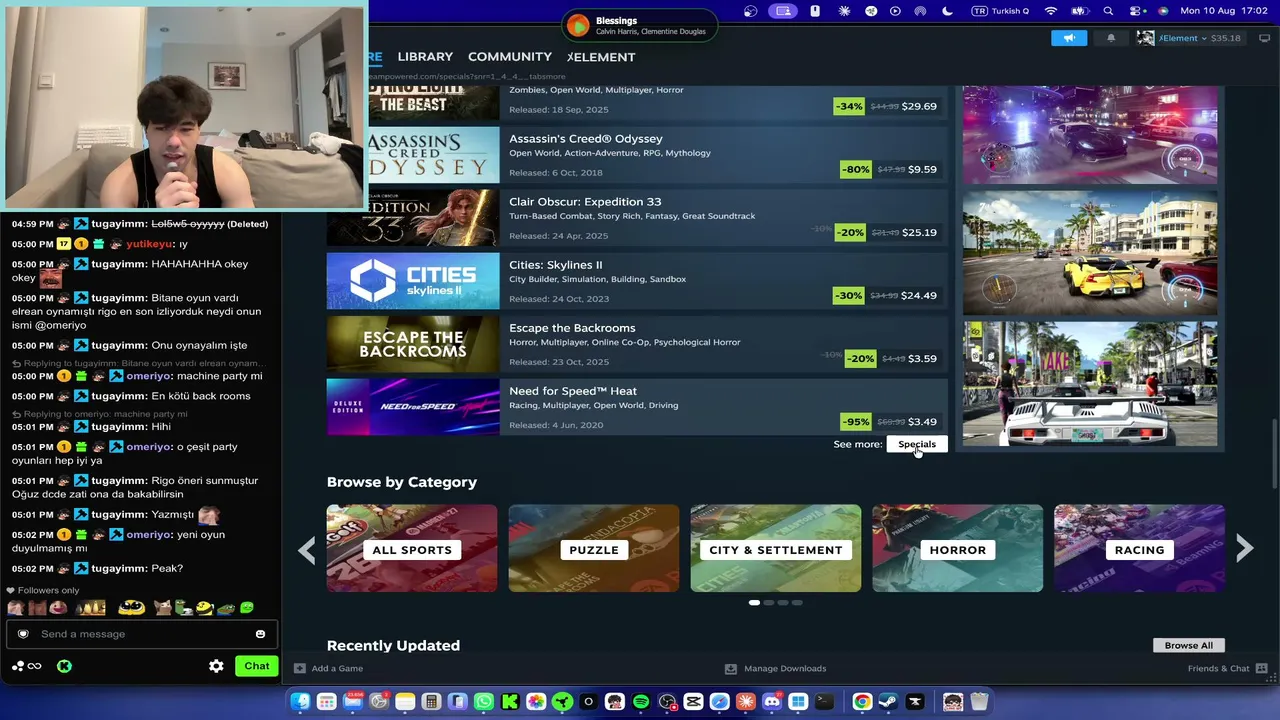Open Friends & Chat
Image resolution: width=1280 pixels, height=720 pixels.
pos(1228,669)
